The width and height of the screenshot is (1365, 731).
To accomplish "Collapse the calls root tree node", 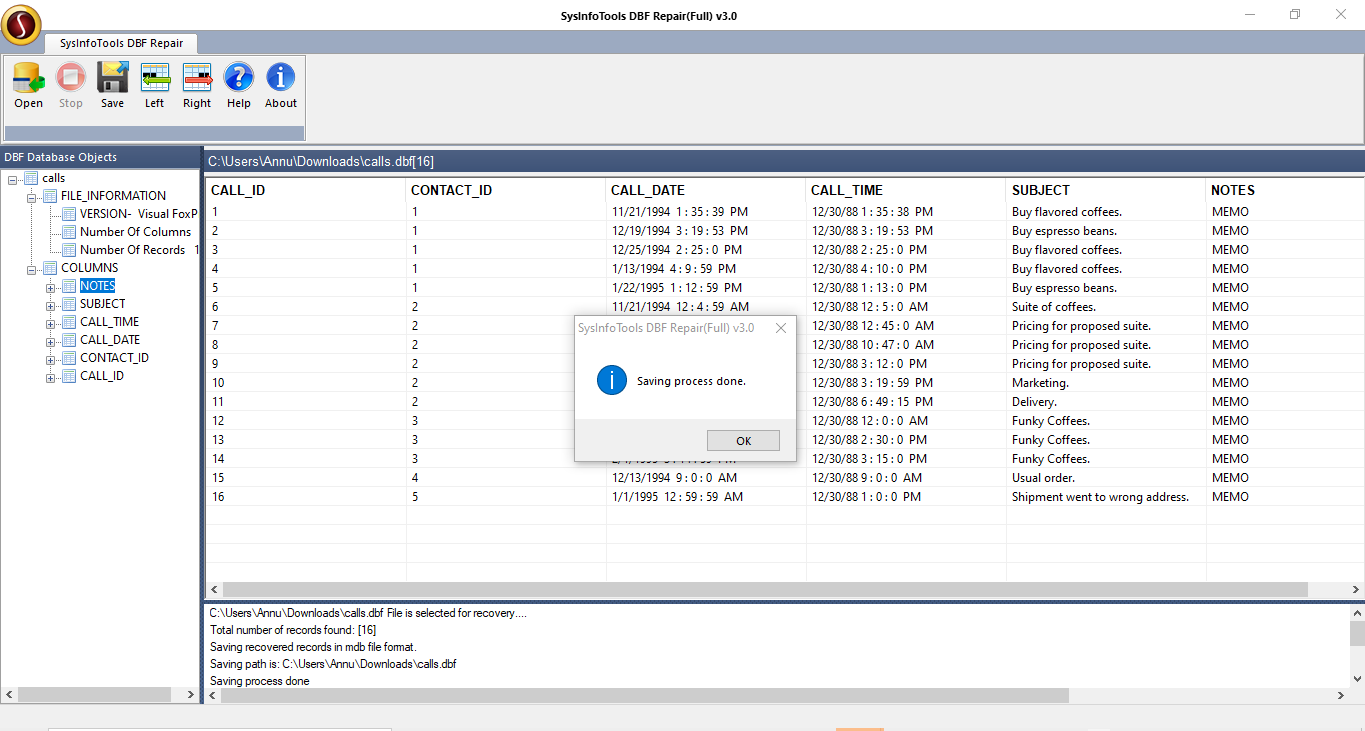I will tap(13, 179).
